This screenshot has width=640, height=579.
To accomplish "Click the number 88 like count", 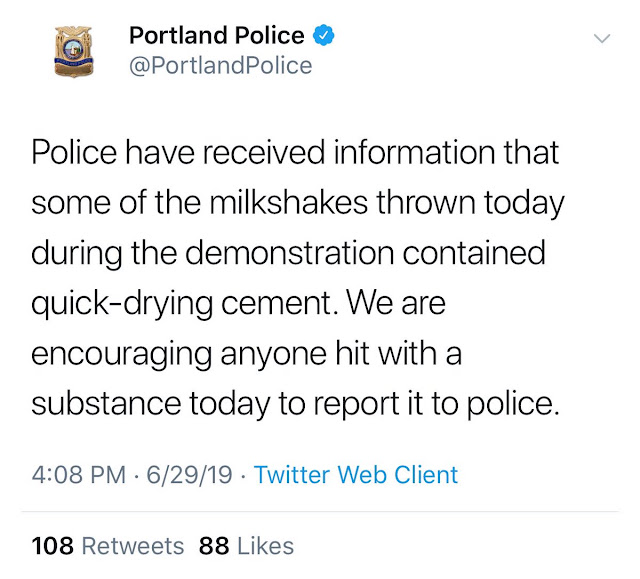I will pos(214,546).
